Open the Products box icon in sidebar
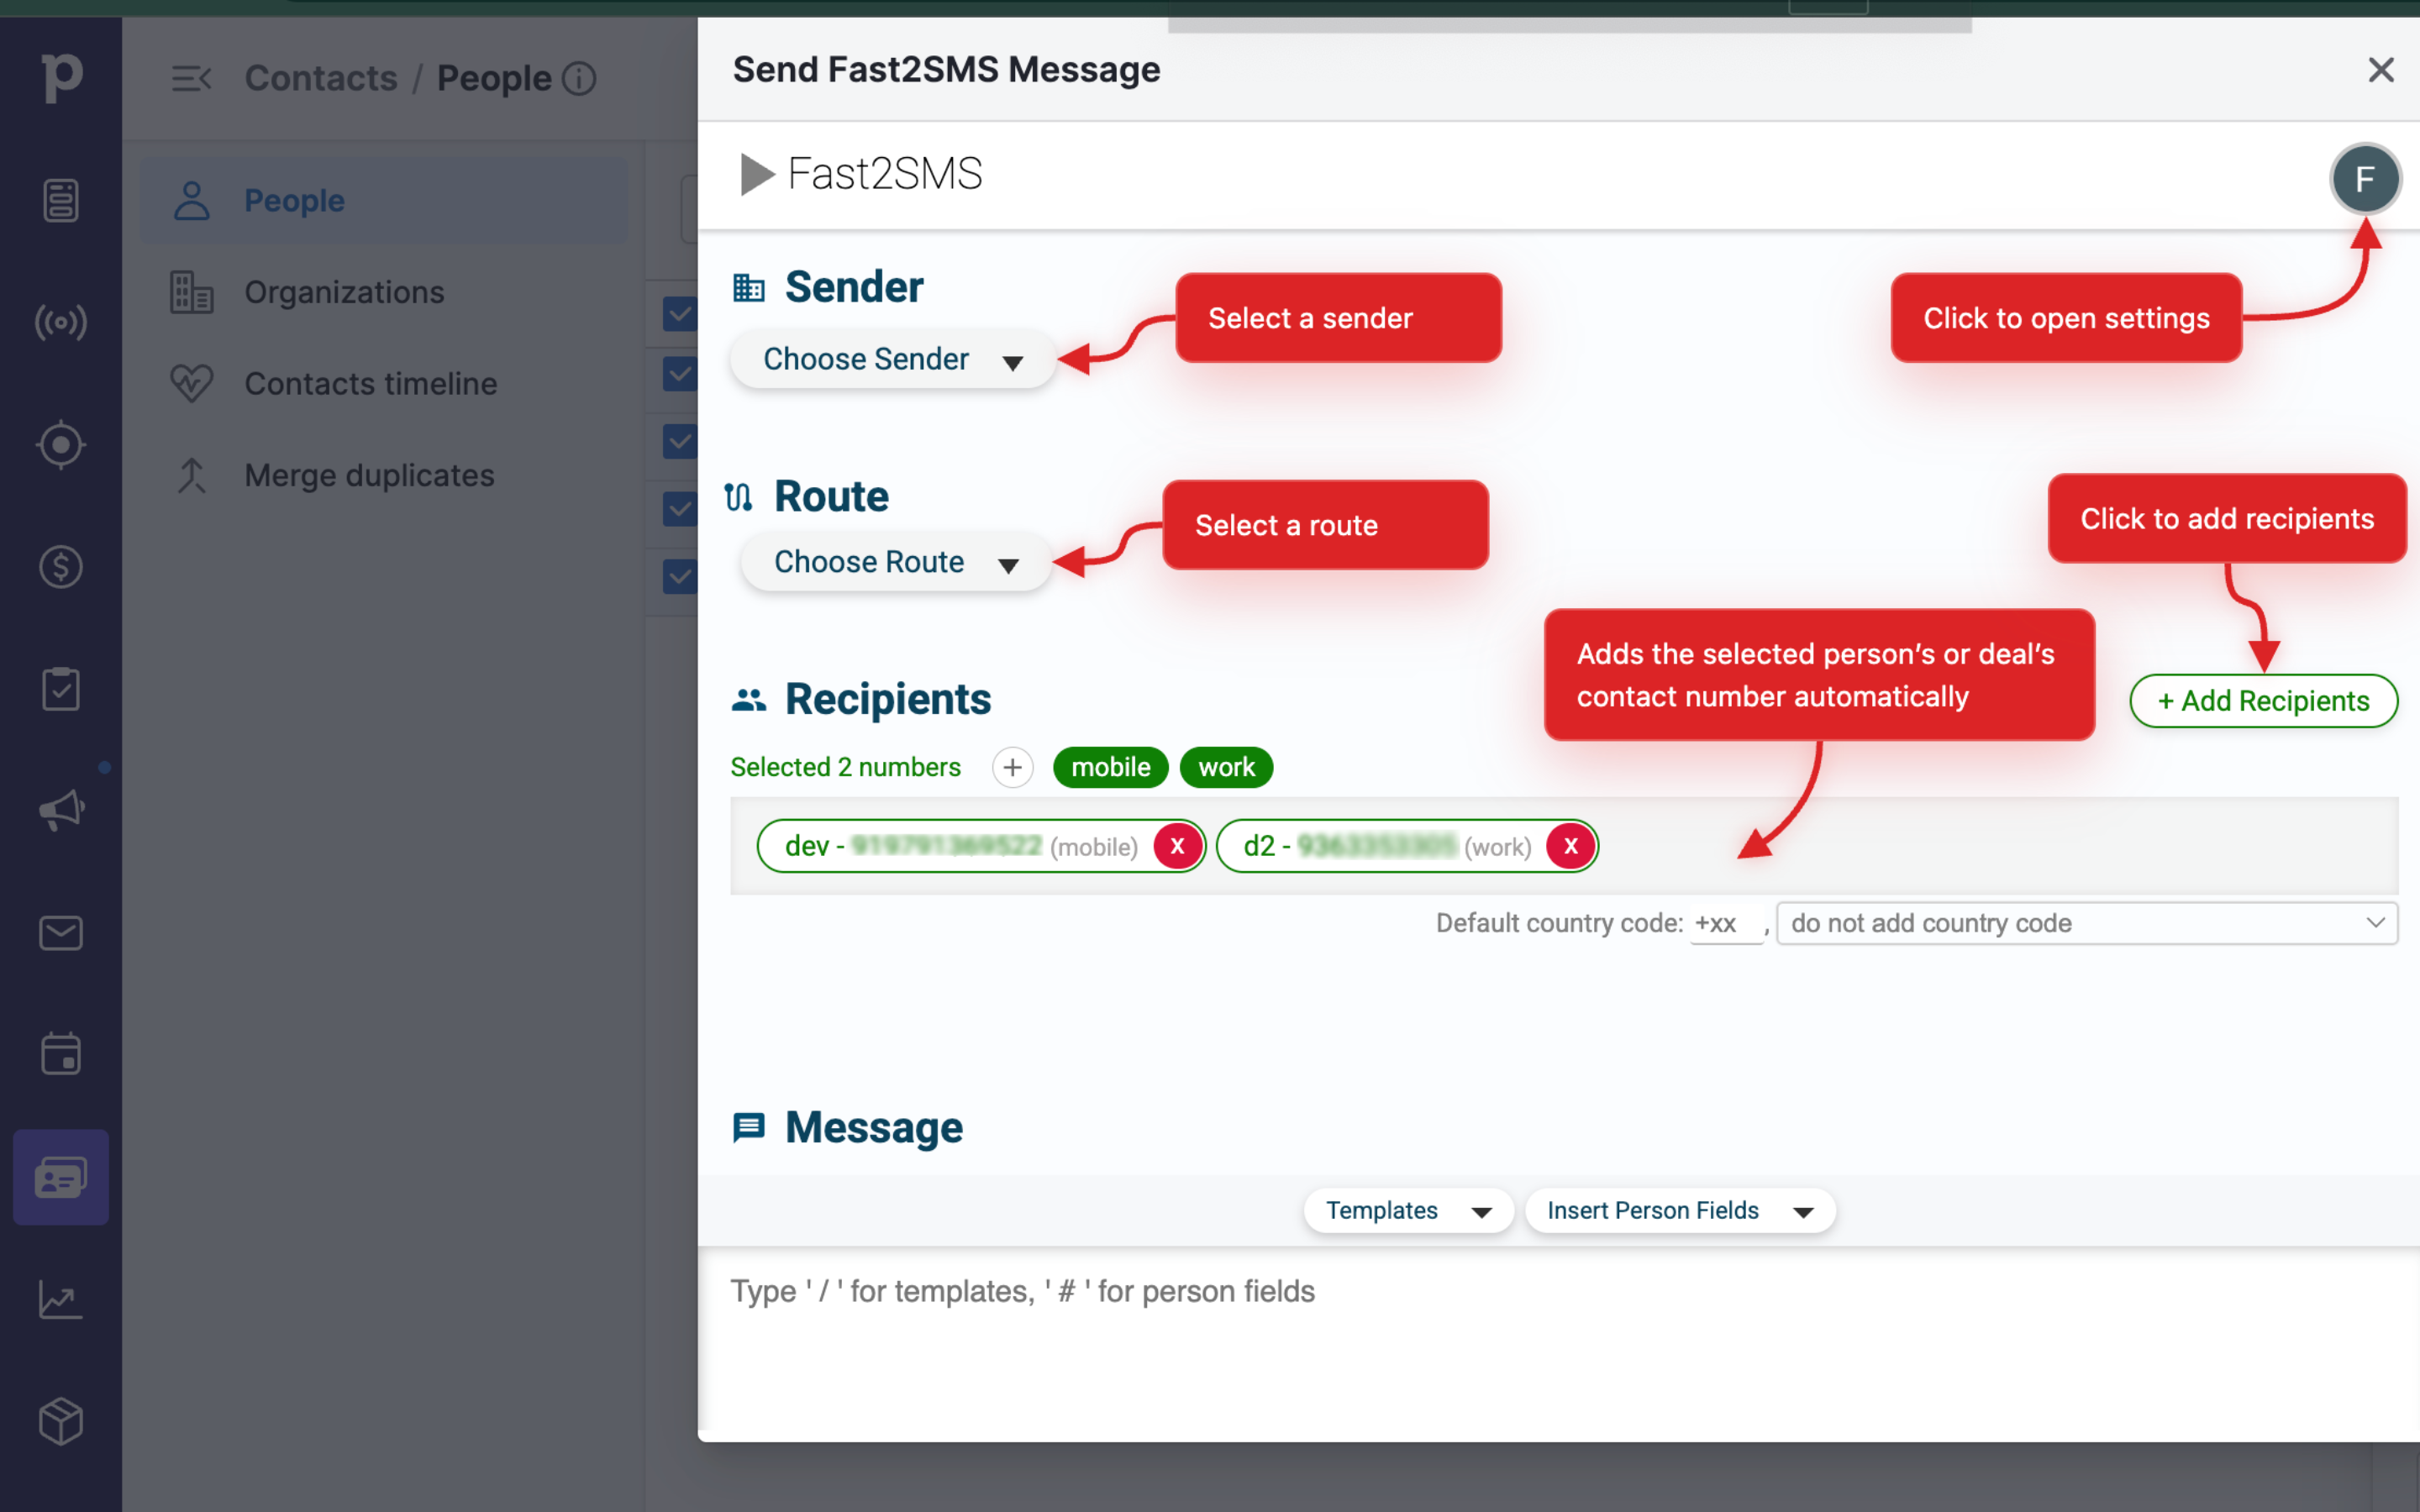The height and width of the screenshot is (1512, 2420). (60, 1421)
